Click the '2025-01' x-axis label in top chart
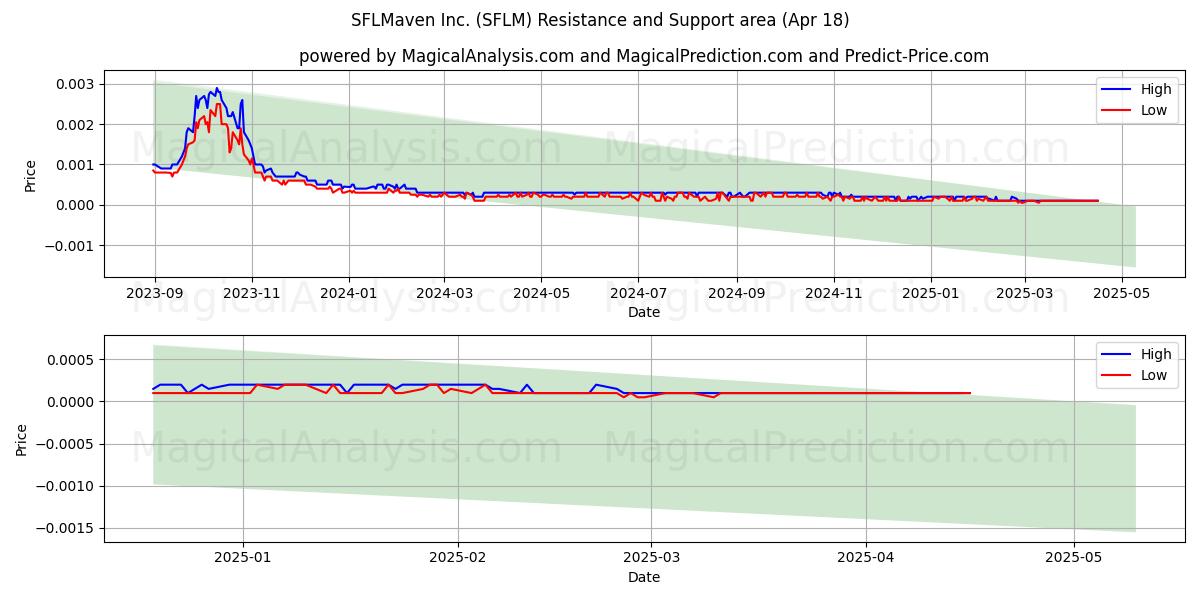The image size is (1200, 600). (931, 293)
